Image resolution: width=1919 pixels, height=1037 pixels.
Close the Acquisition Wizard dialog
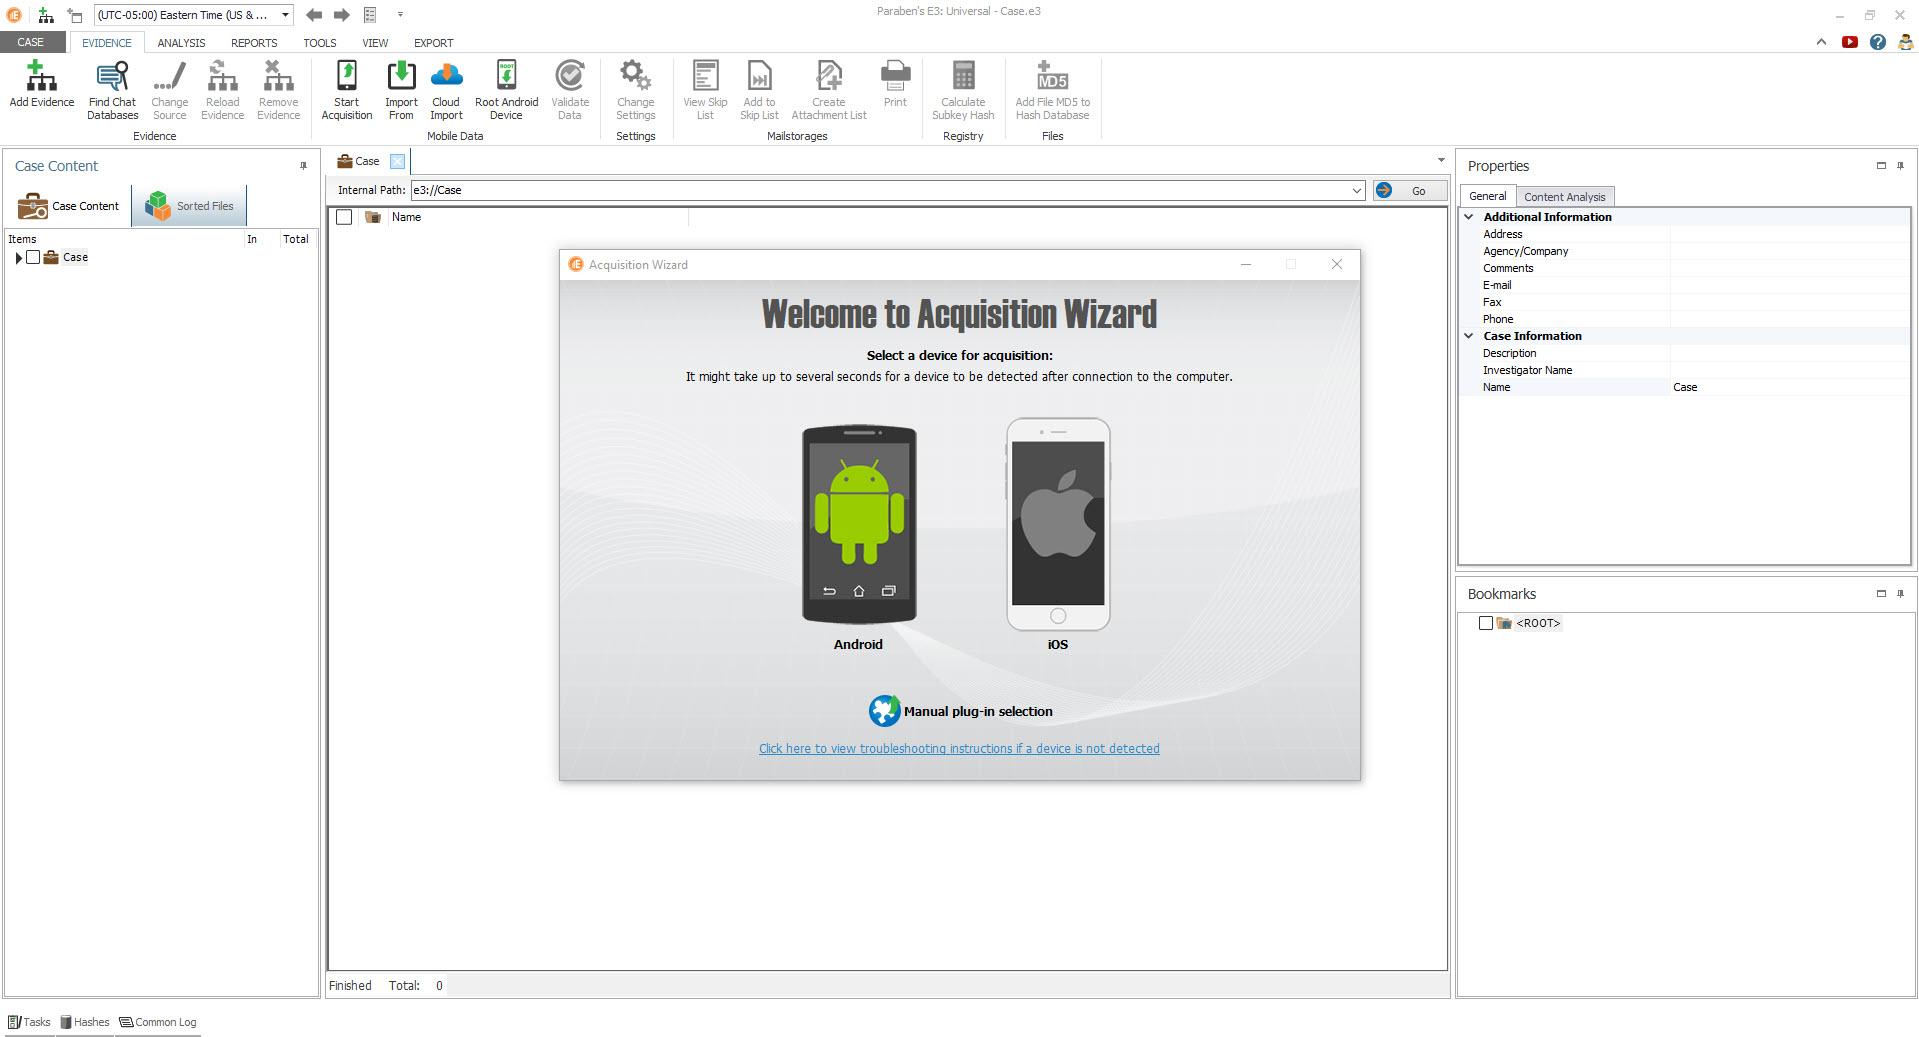tap(1336, 265)
